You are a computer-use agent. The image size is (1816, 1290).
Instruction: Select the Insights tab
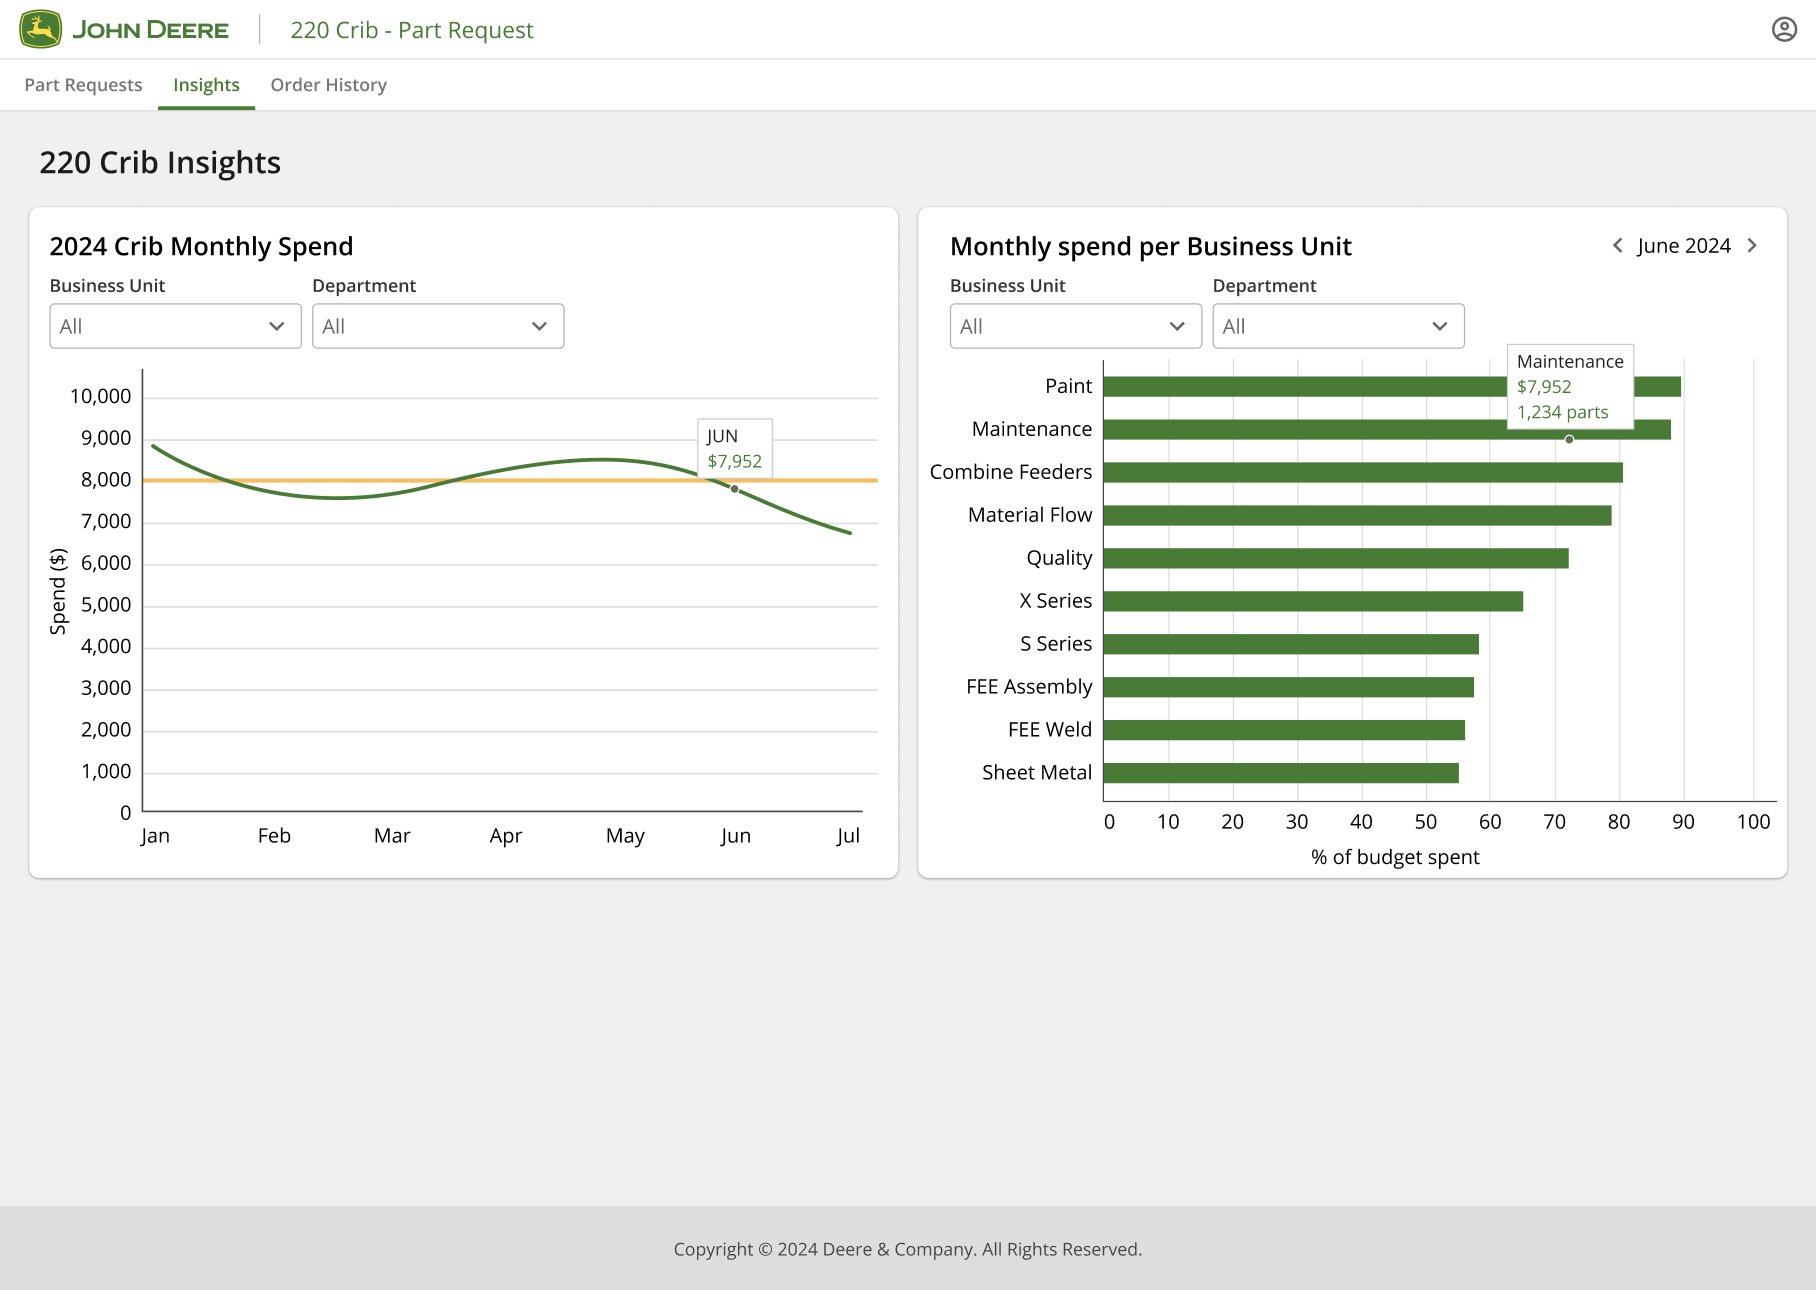pyautogui.click(x=206, y=85)
